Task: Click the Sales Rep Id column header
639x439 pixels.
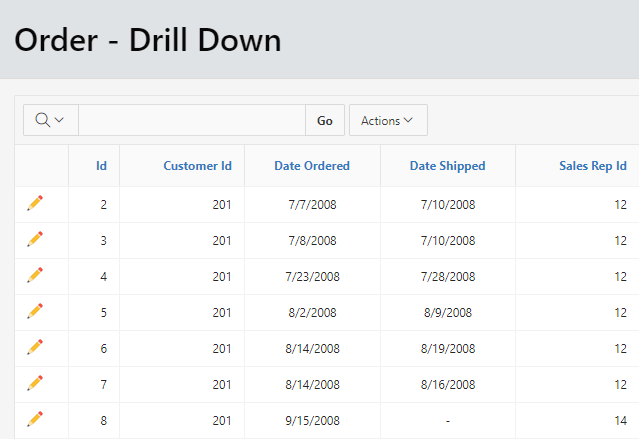Action: click(593, 166)
